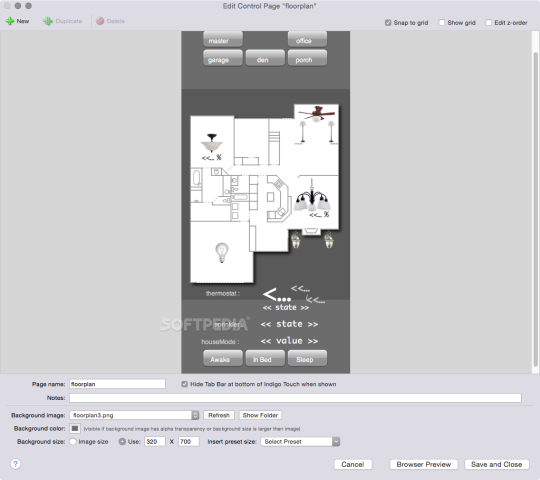Click the den control page button
Screen dimensions: 540x480
coord(265,58)
